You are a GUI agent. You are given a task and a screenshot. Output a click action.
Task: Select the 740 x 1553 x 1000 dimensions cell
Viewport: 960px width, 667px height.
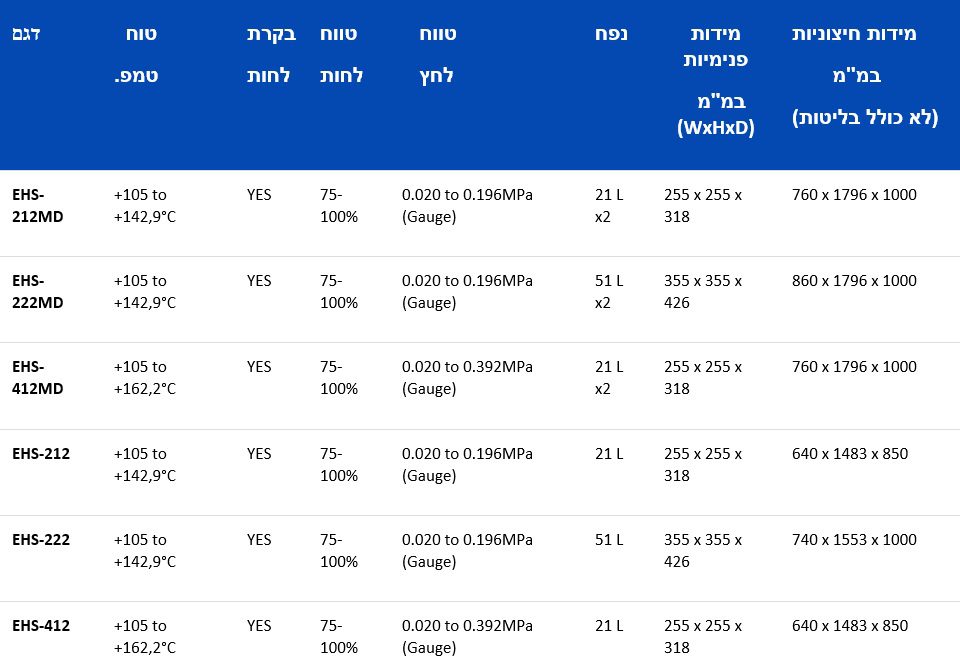tap(854, 540)
